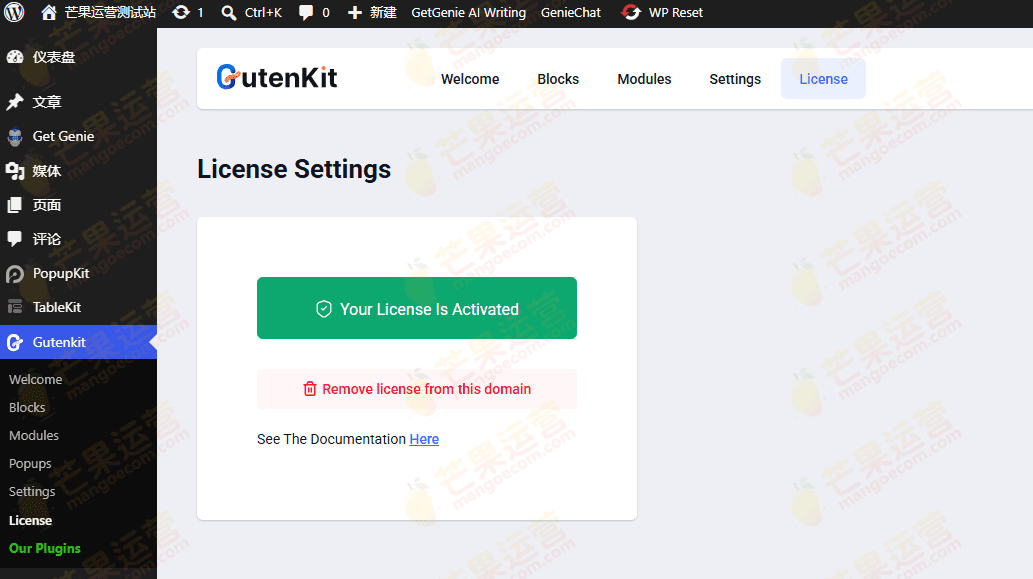Image resolution: width=1033 pixels, height=579 pixels.
Task: Click the WordPress logo icon
Action: click(14, 12)
